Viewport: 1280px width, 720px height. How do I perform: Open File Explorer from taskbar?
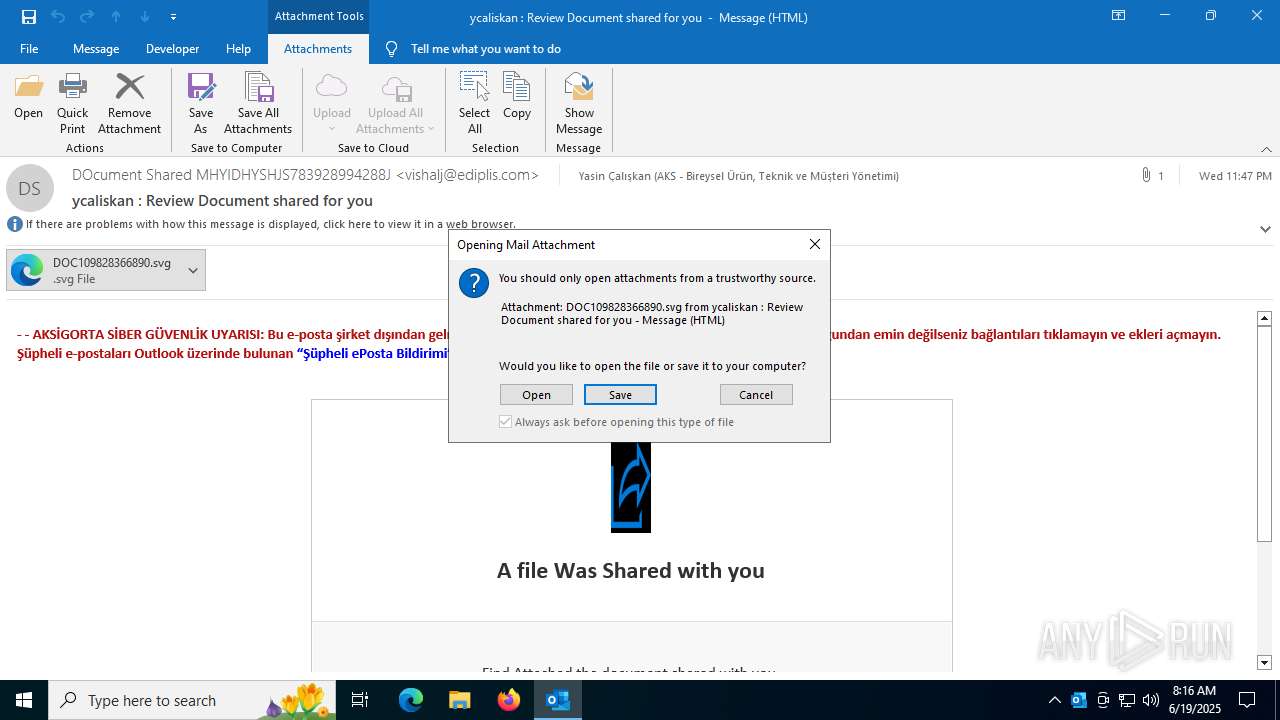460,700
